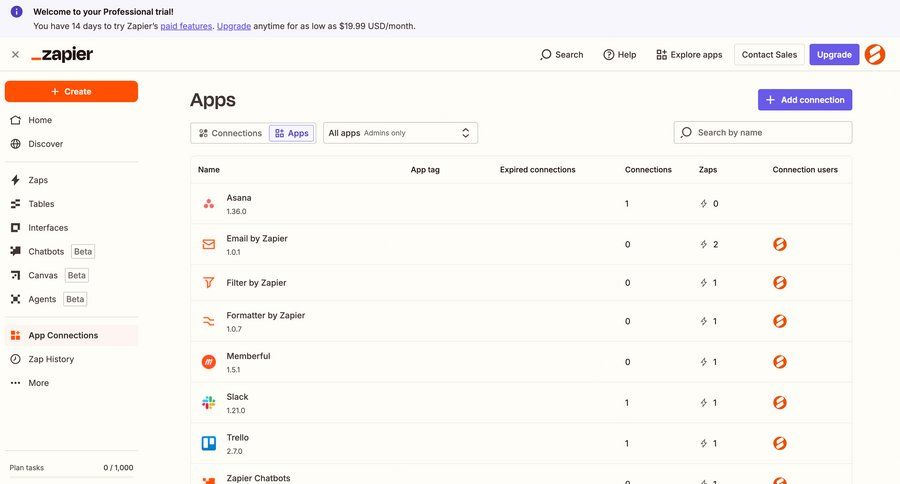Screen dimensions: 900x484
Task: Click the Trello app icon
Action: [208, 443]
